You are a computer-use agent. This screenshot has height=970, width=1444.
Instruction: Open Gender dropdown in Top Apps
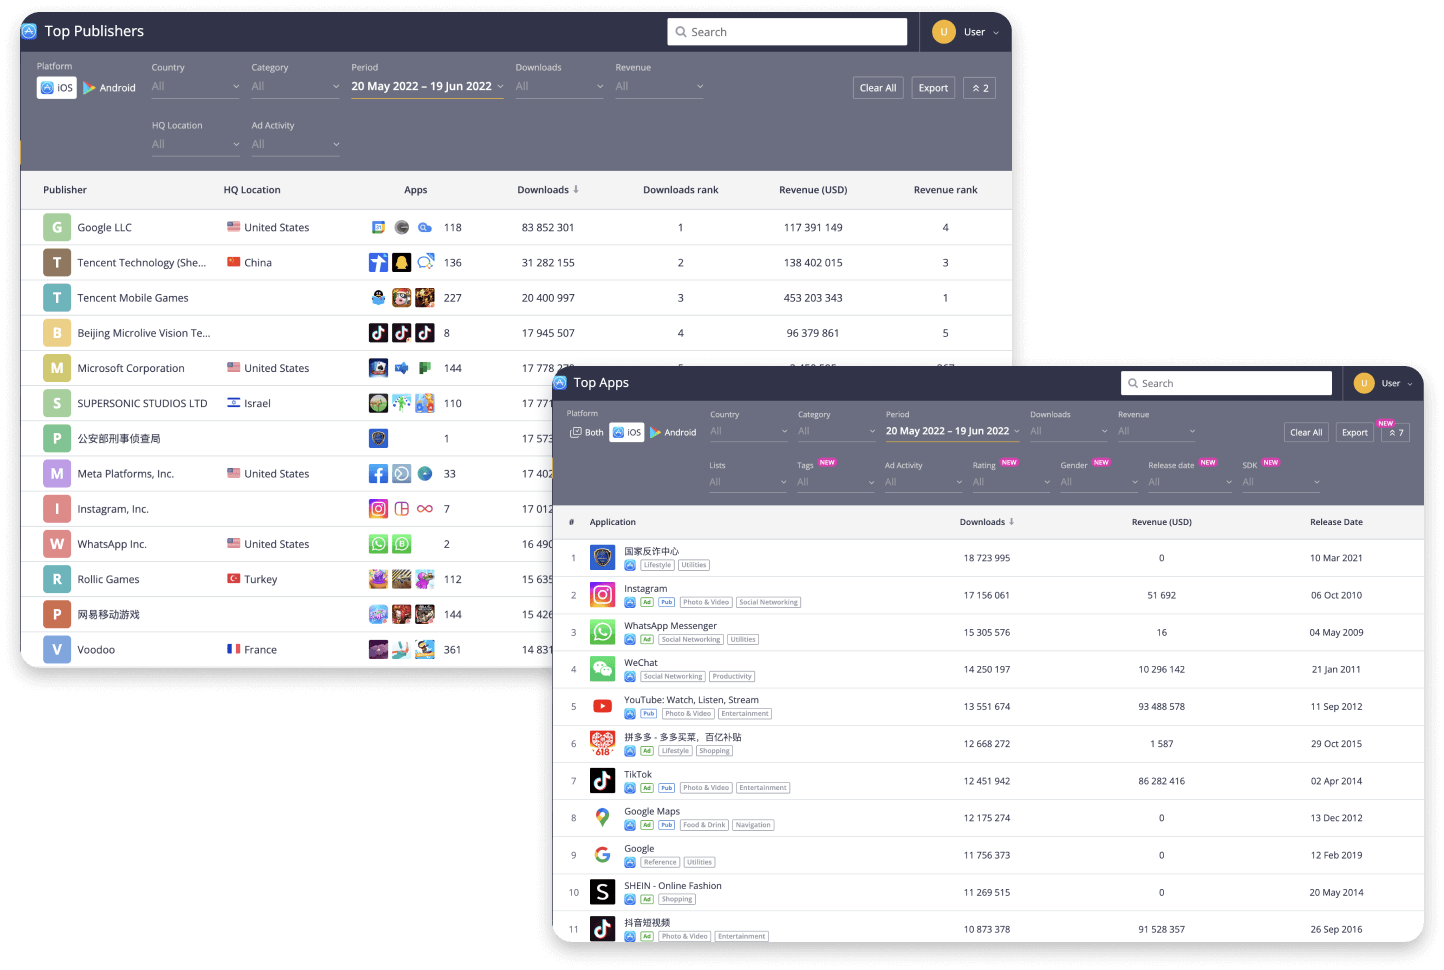point(1100,482)
